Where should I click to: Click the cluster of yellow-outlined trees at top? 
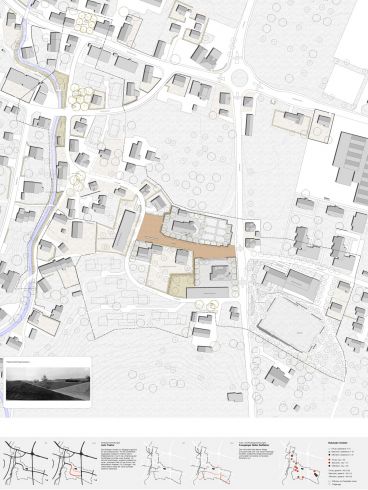click(85, 23)
